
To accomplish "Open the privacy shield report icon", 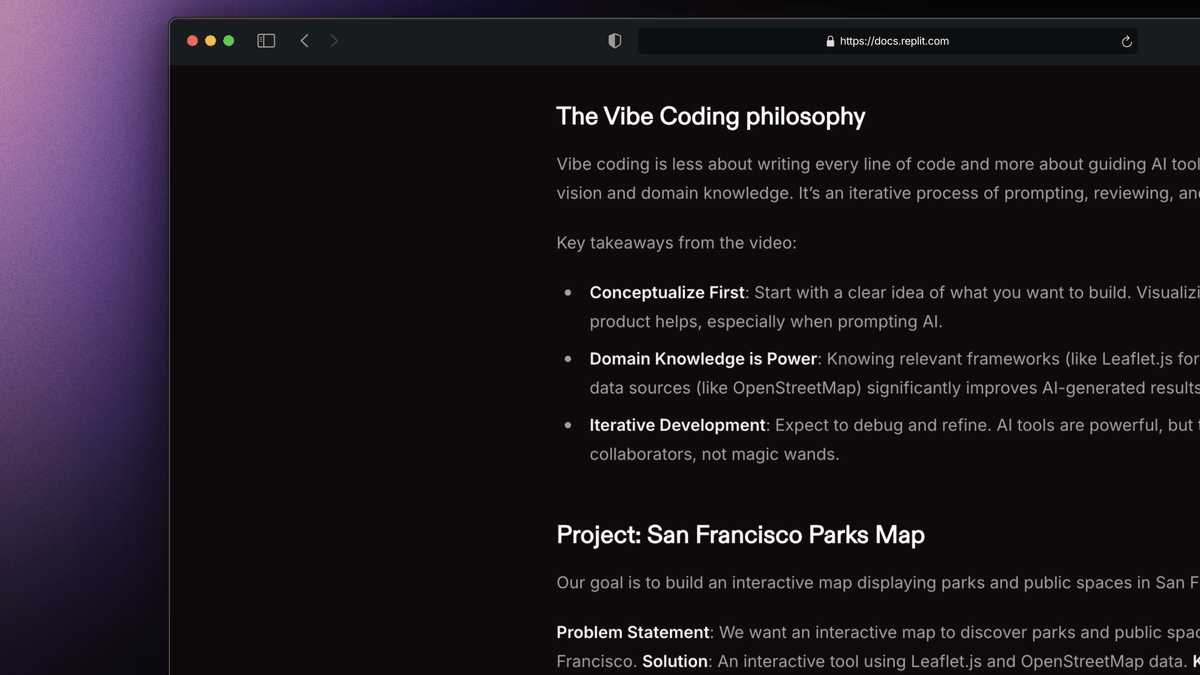I will click(615, 41).
